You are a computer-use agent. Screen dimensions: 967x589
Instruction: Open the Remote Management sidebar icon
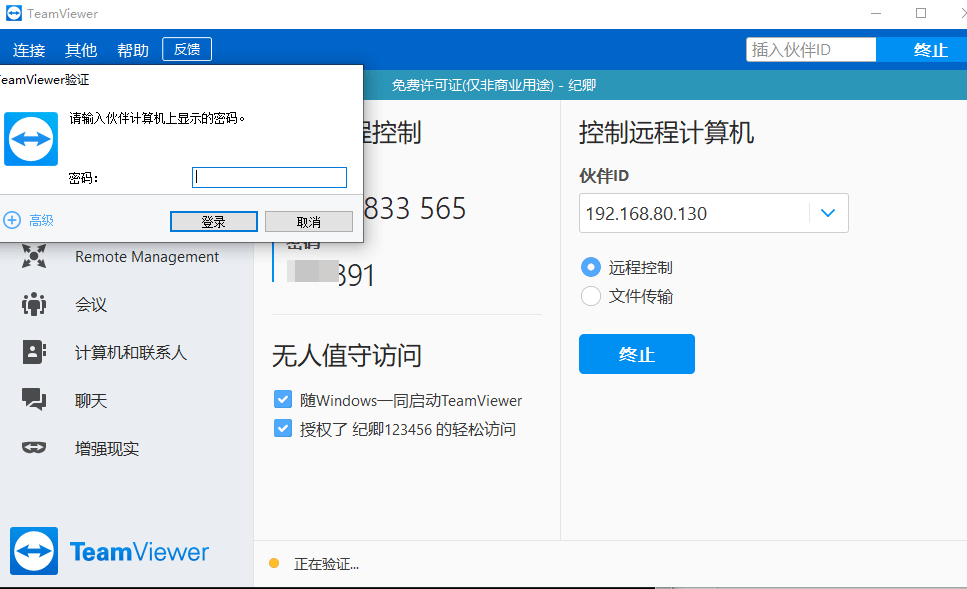coord(34,256)
